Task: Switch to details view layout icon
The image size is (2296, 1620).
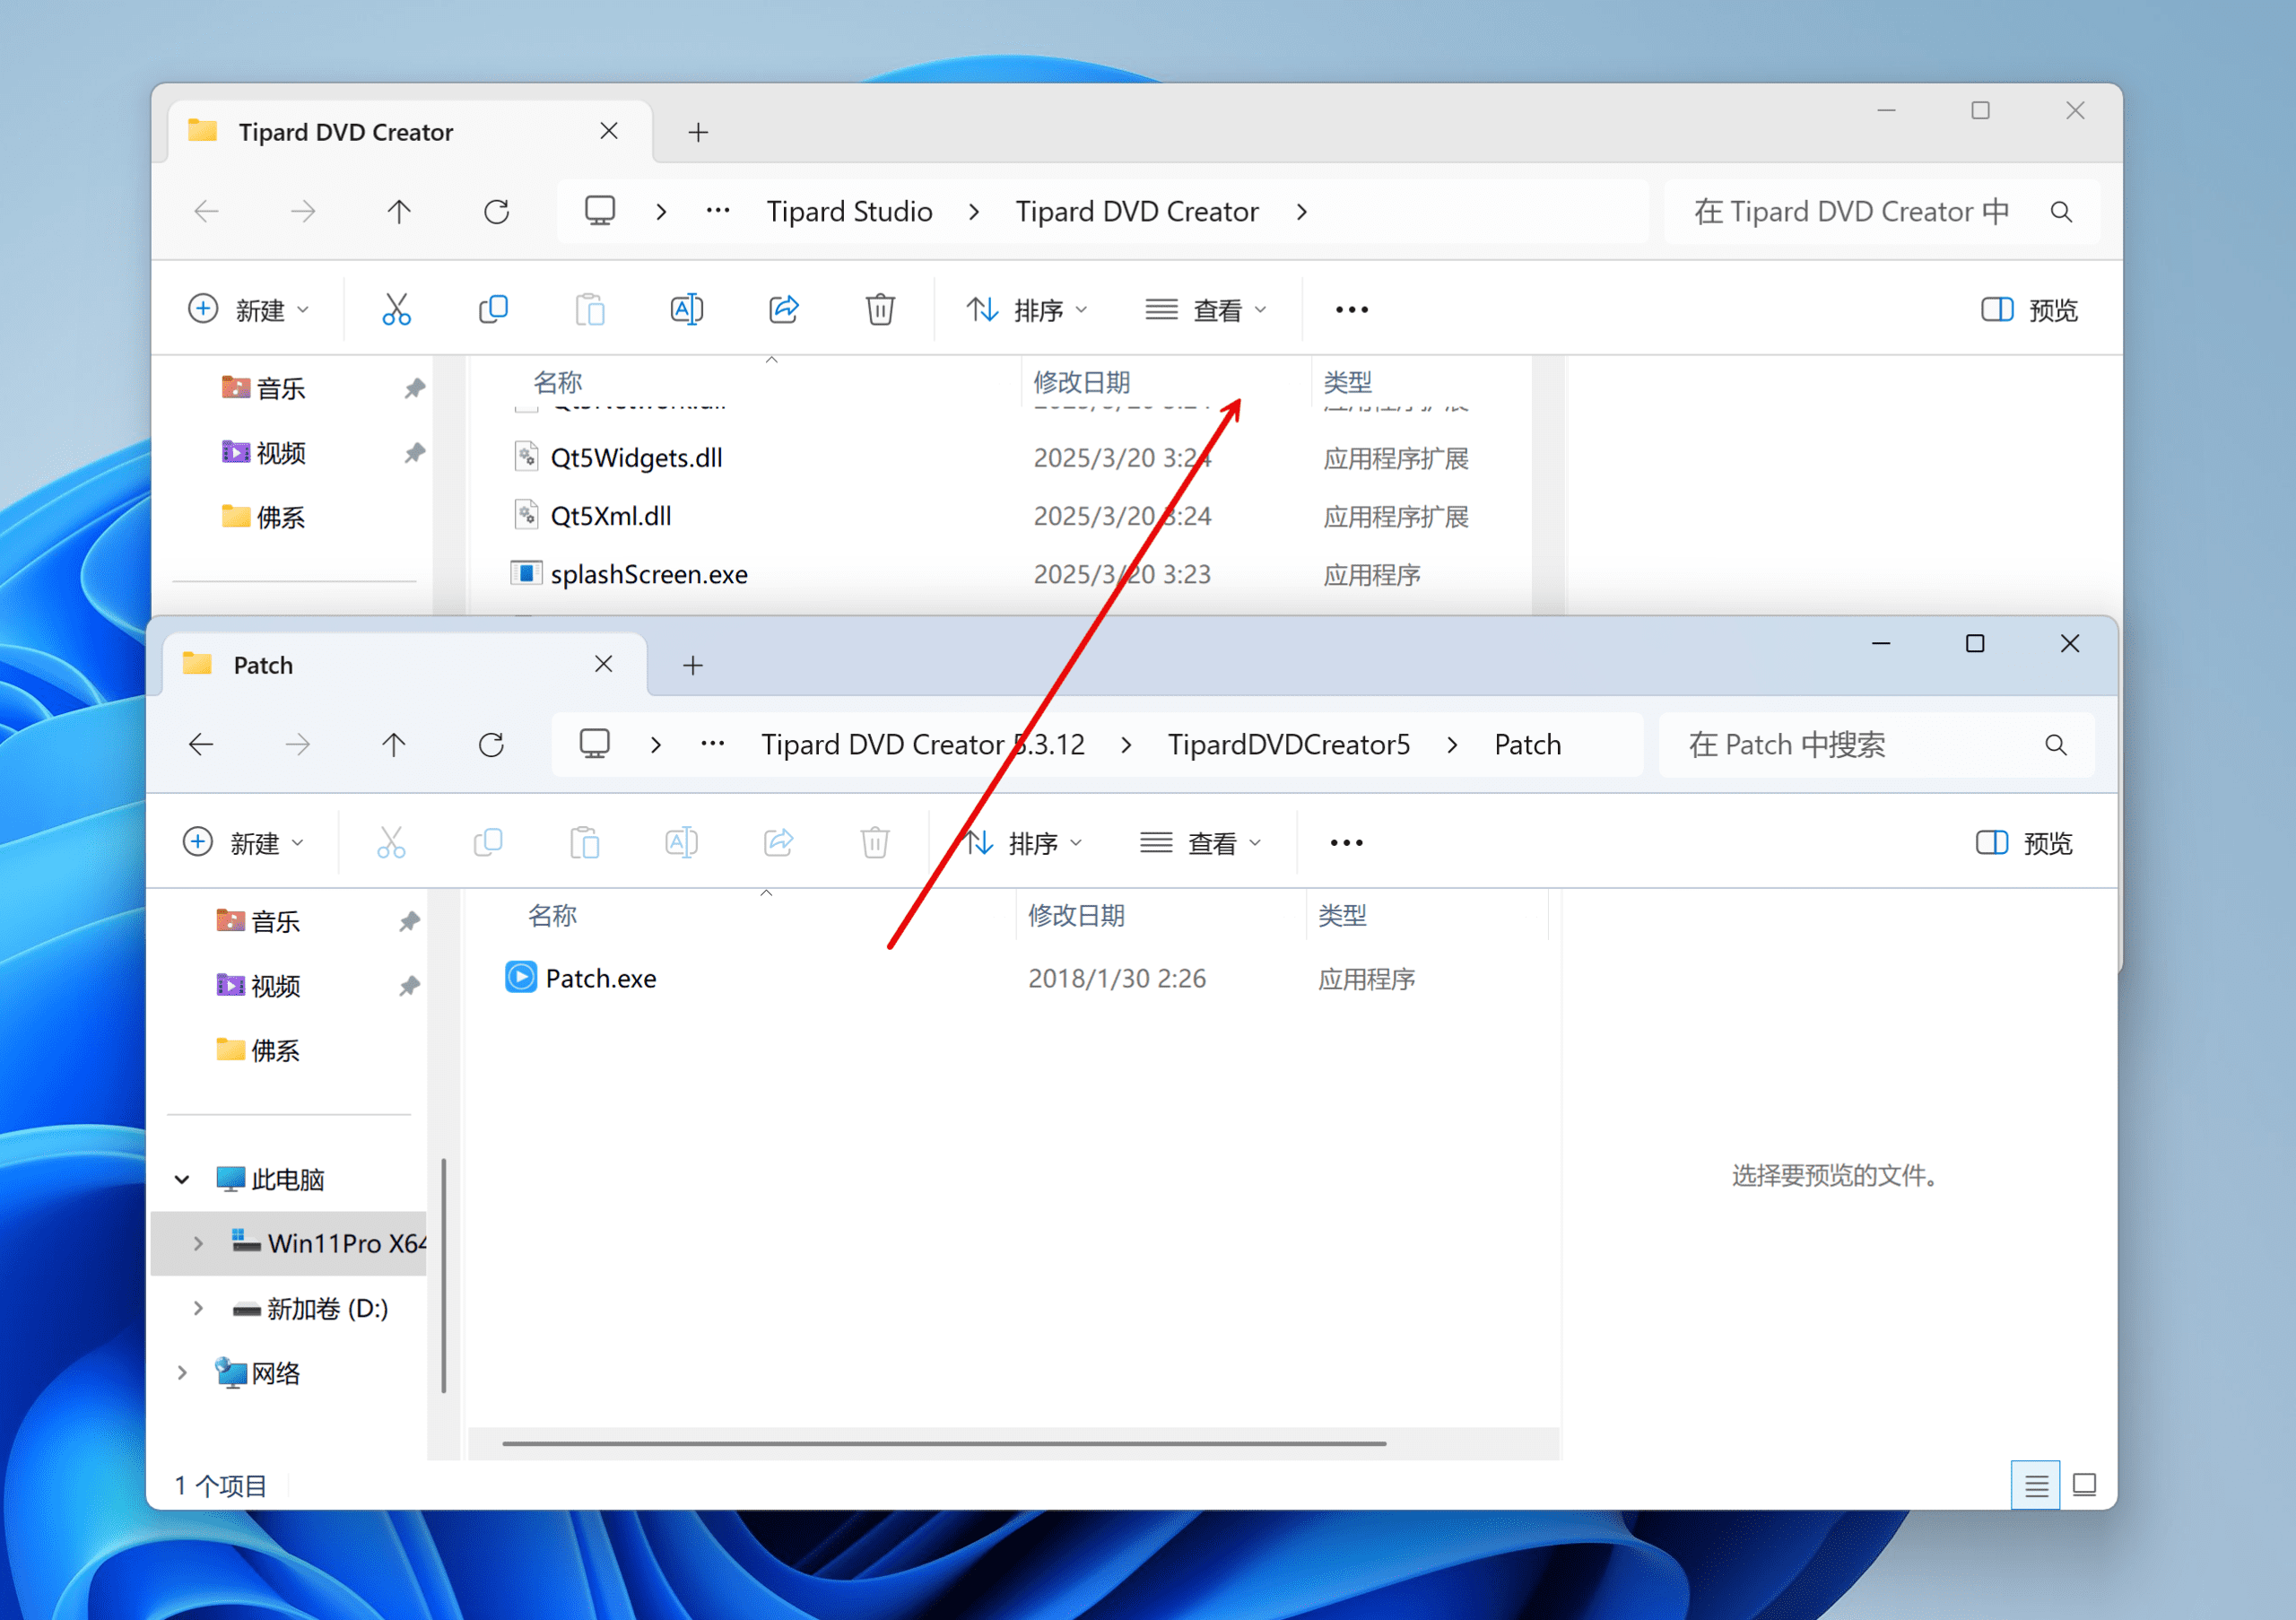Action: 2036,1486
